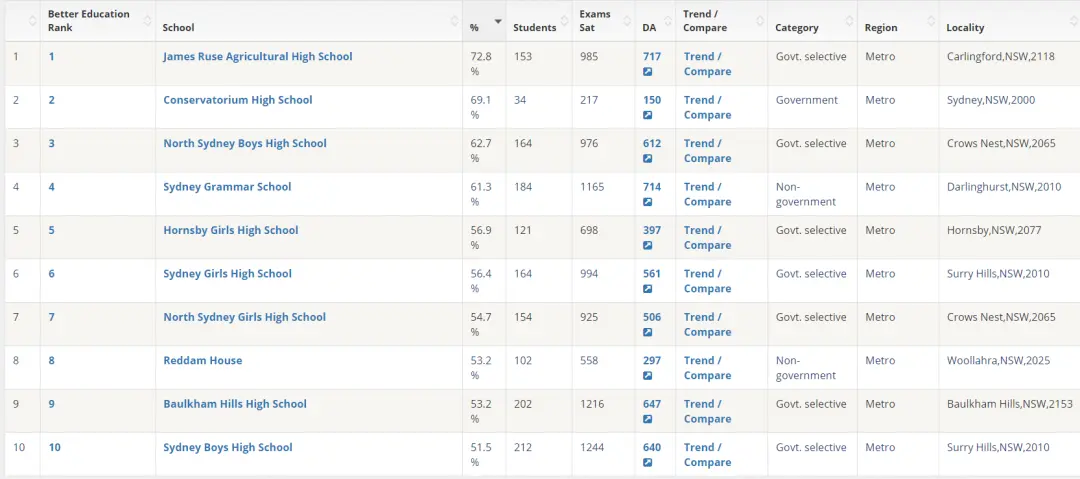Open external link icon under DA 397
This screenshot has height=479, width=1080.
click(647, 245)
